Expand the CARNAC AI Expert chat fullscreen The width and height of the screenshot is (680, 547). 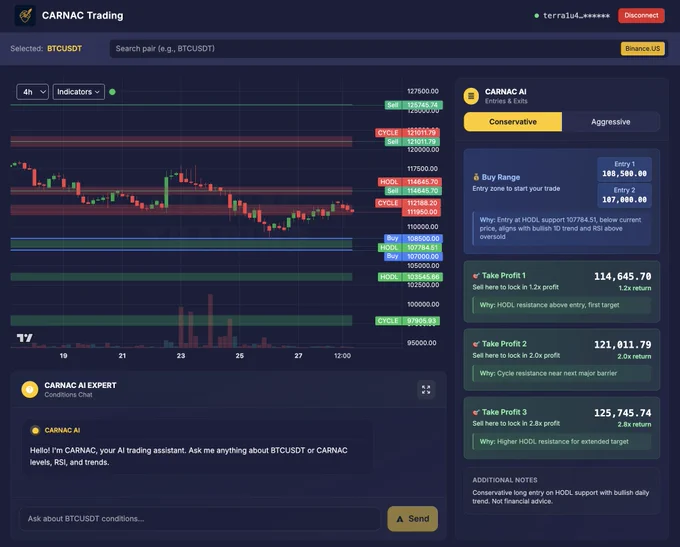click(426, 390)
